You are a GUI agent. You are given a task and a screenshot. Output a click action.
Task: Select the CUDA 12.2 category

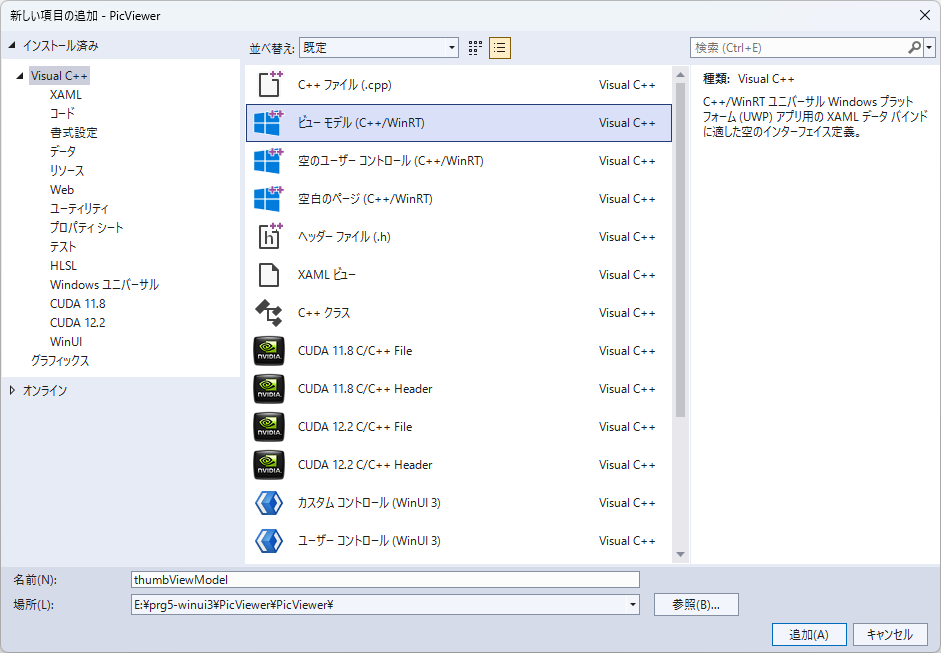tap(77, 323)
